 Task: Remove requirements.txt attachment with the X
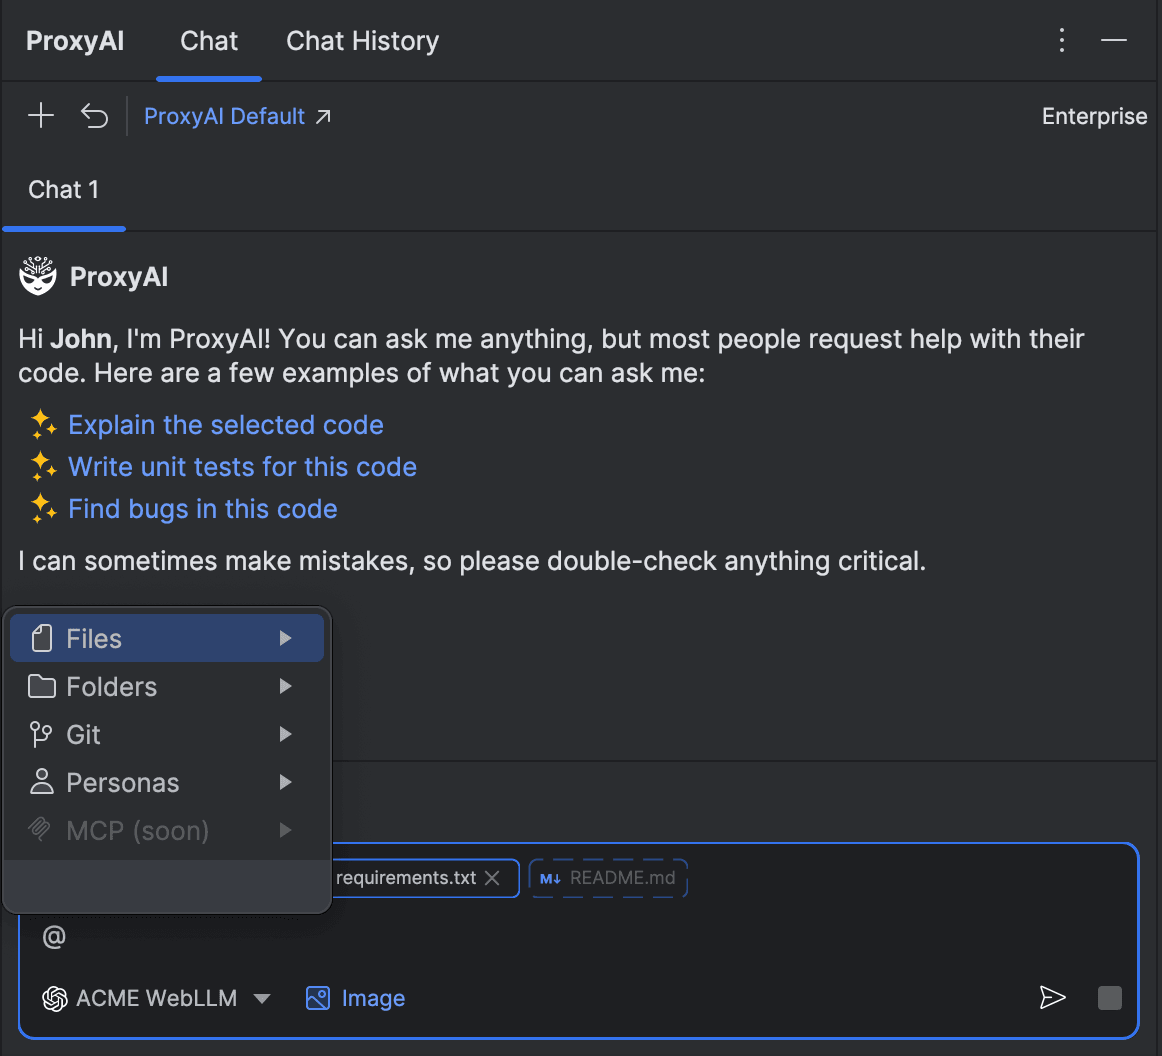coord(492,877)
